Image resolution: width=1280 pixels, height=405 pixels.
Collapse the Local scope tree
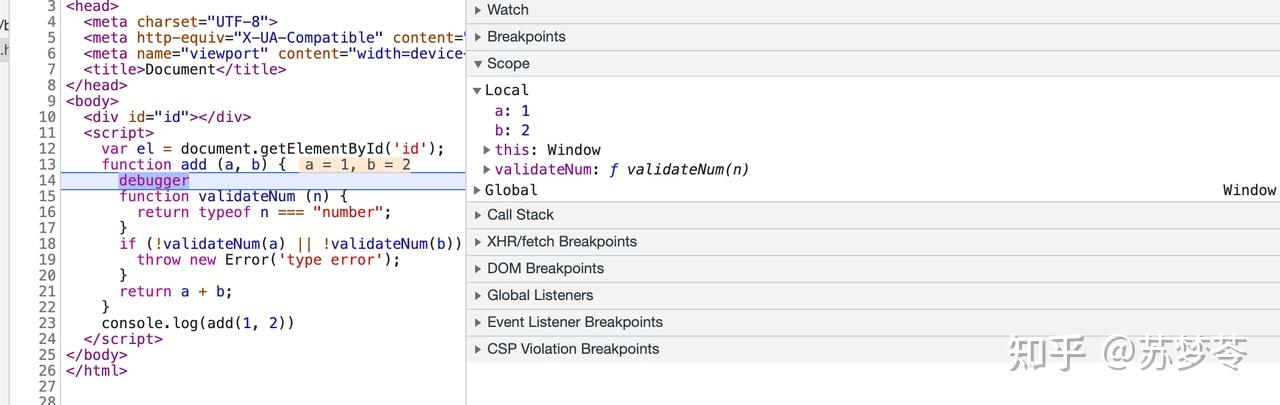(x=478, y=90)
